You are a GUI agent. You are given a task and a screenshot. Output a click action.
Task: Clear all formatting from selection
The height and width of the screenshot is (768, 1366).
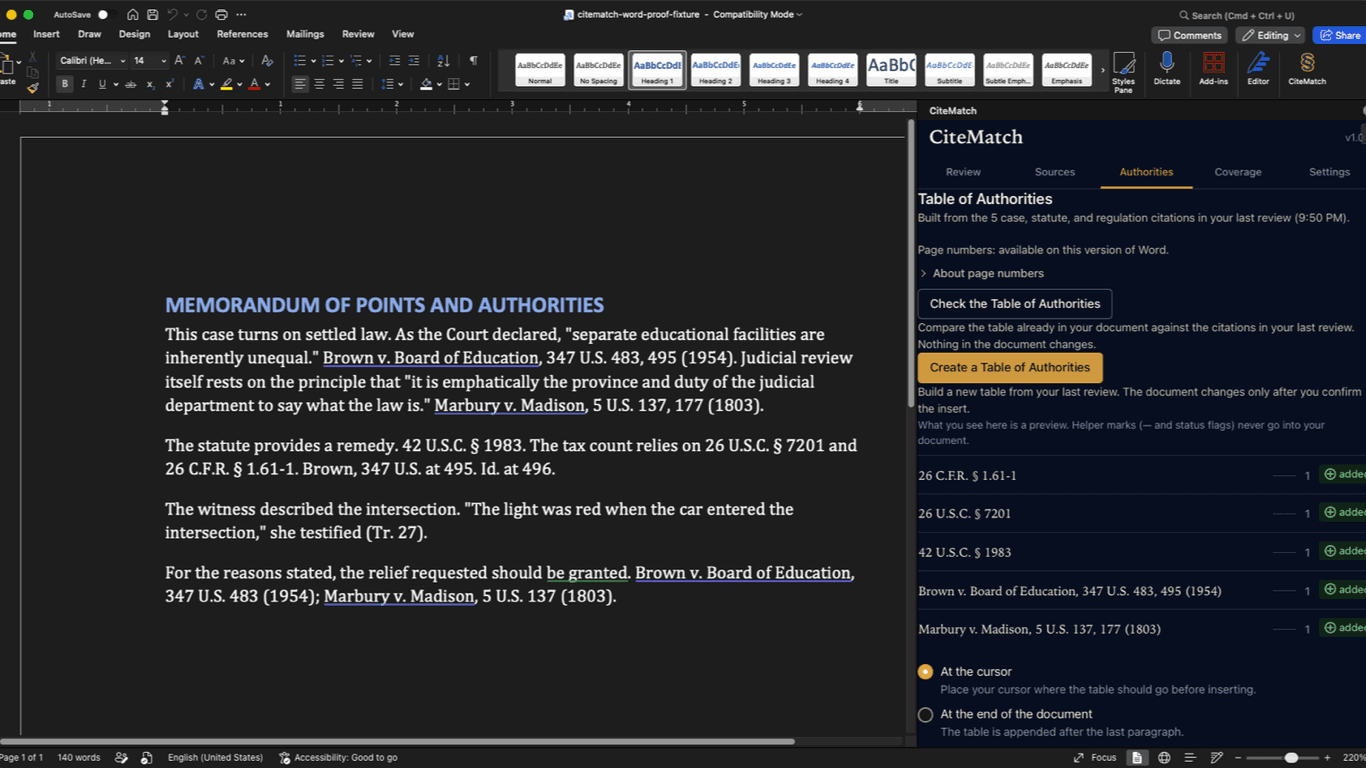click(267, 61)
